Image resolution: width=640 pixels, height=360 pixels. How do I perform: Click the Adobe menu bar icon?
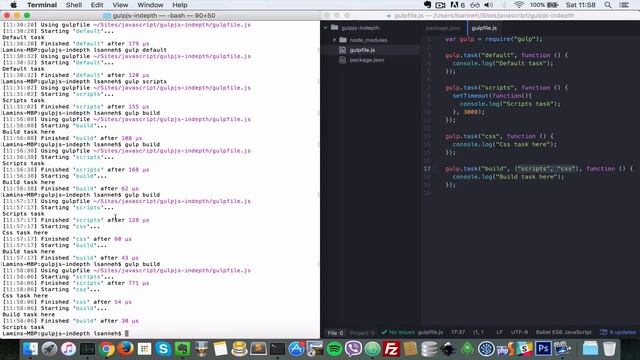click(457, 5)
